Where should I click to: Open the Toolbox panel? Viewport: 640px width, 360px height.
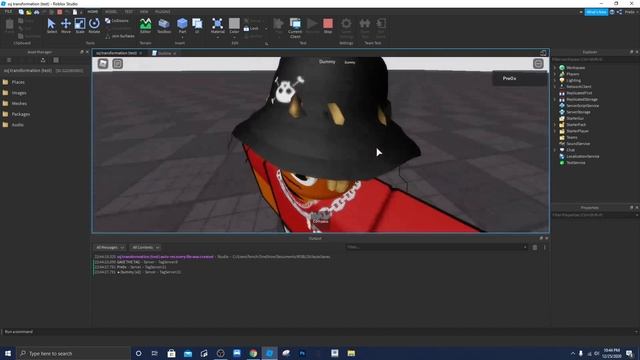coord(164,25)
